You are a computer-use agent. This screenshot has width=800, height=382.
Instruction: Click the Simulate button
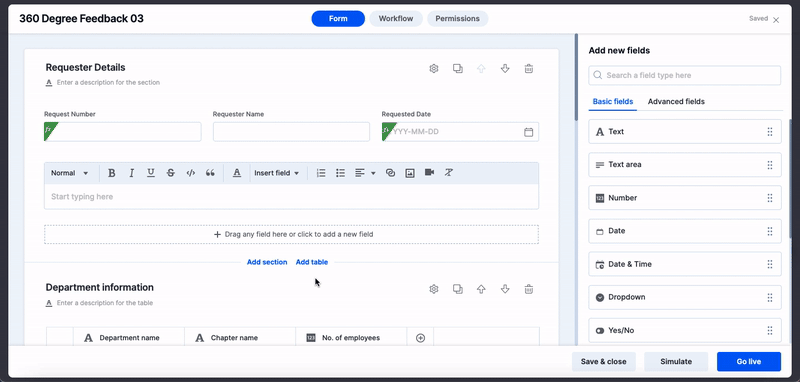pyautogui.click(x=676, y=362)
